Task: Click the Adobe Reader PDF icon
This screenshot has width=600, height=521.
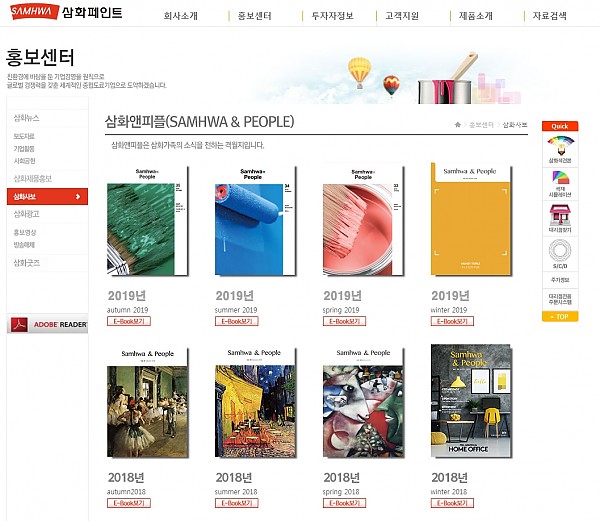Action: 19,324
